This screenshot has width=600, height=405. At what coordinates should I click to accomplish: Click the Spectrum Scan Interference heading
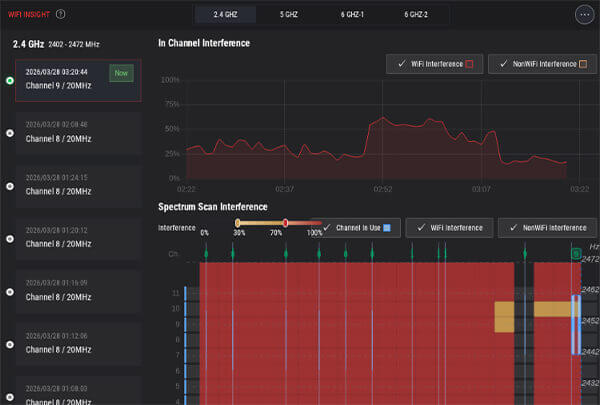tap(213, 207)
